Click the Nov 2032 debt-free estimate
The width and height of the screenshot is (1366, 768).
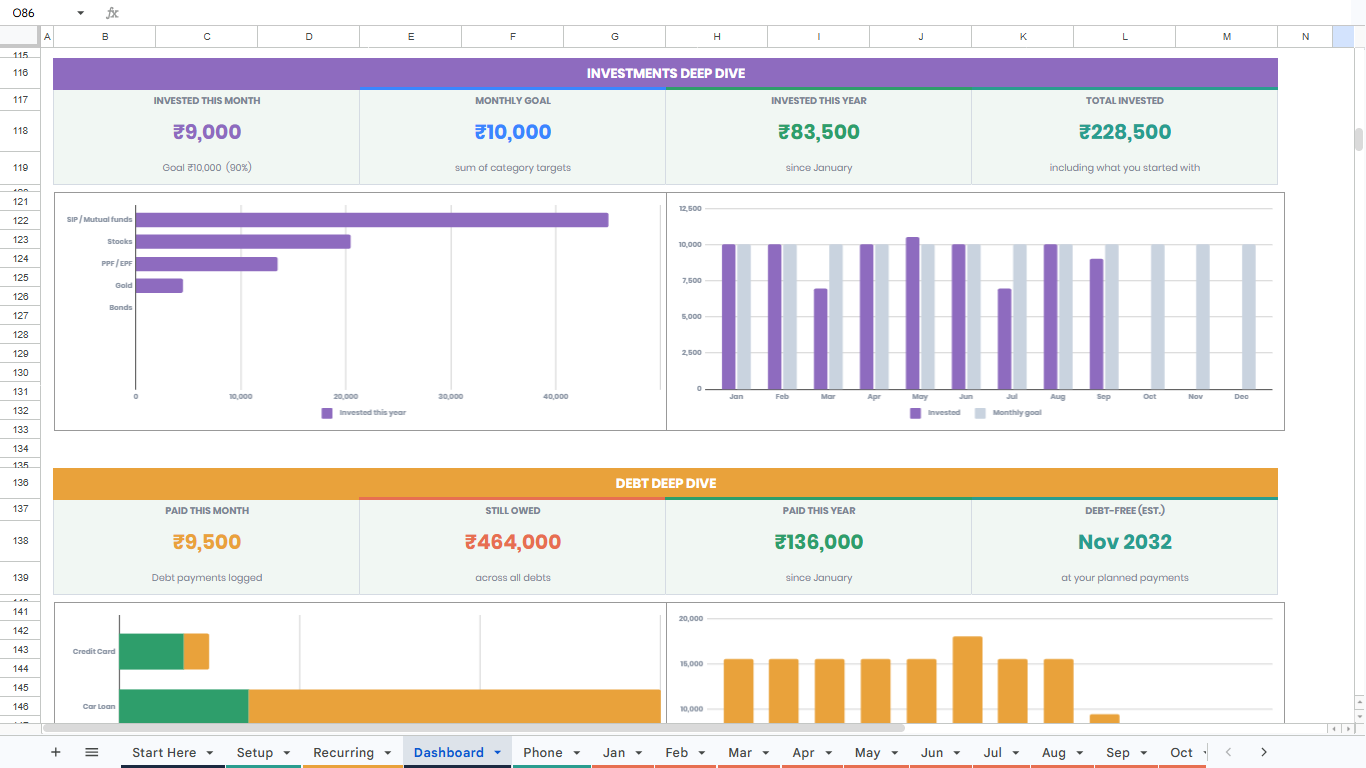pos(1125,542)
